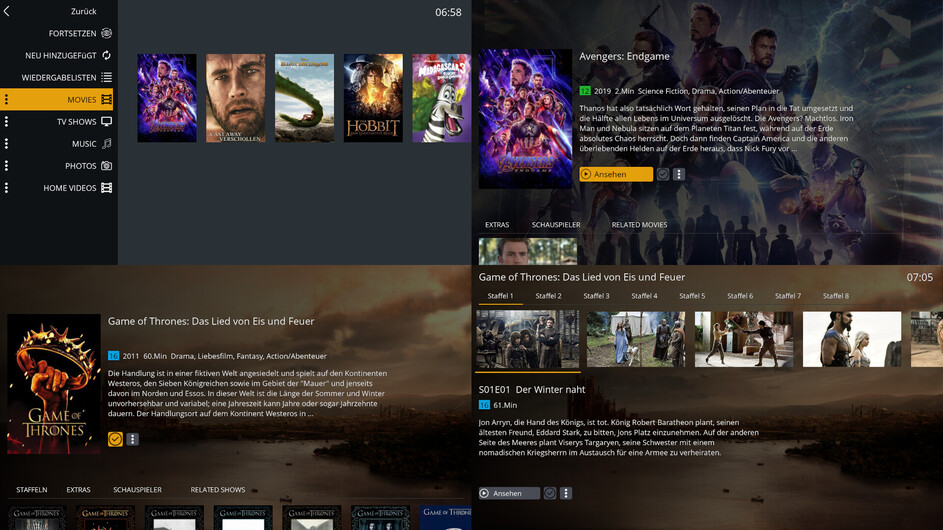Open the green dragon movie poster
This screenshot has width=943, height=530.
[x=304, y=98]
